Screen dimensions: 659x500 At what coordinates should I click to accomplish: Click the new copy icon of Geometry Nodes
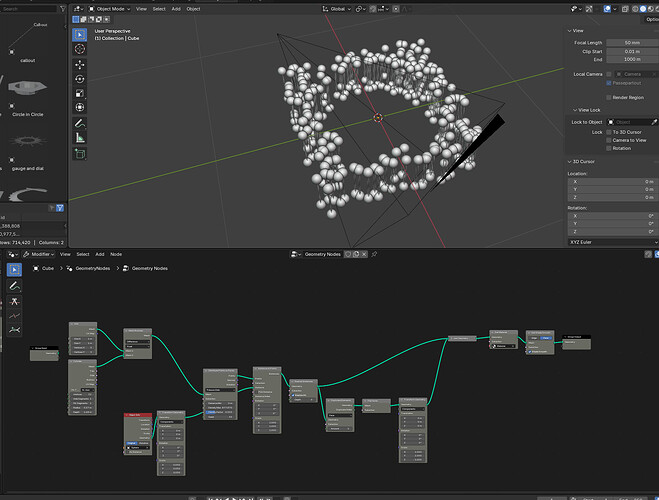click(x=356, y=254)
